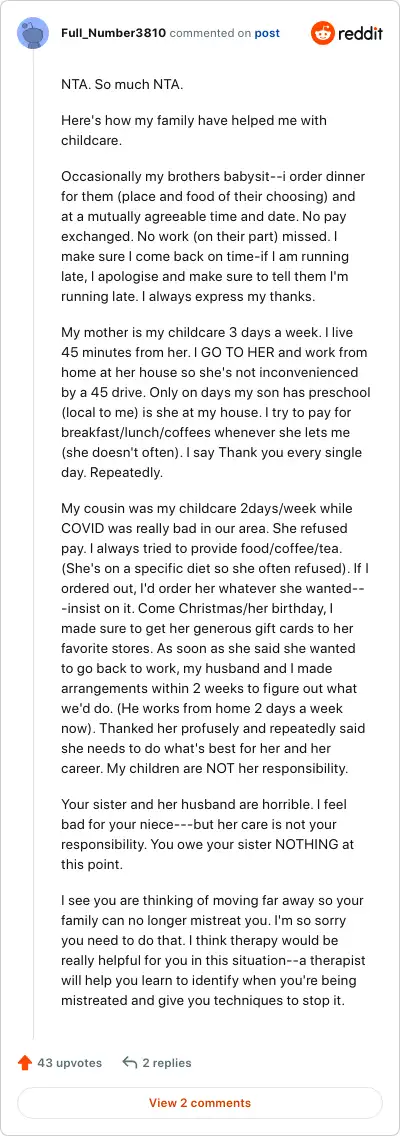Image resolution: width=400 pixels, height=1136 pixels.
Task: Open the 2 replies link
Action: pos(167,1063)
